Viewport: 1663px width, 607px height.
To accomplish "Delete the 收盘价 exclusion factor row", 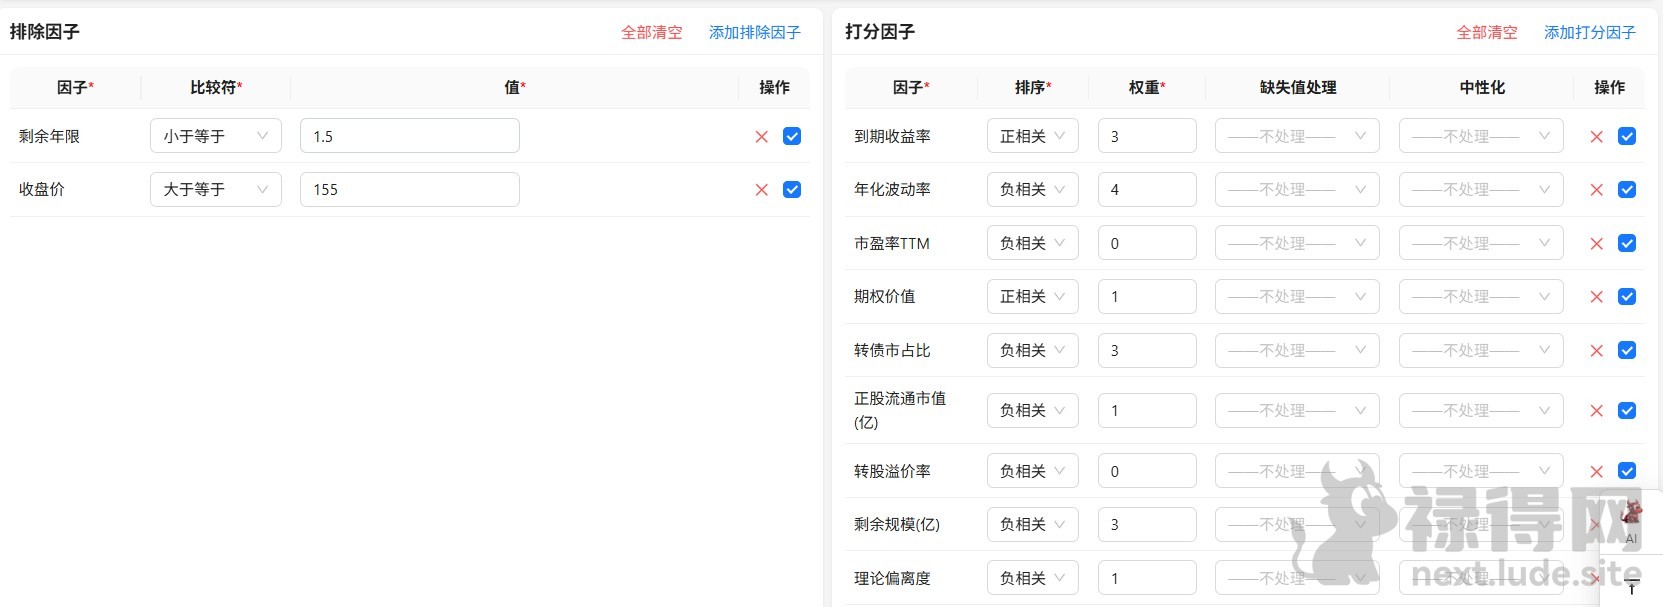I will [x=761, y=190].
